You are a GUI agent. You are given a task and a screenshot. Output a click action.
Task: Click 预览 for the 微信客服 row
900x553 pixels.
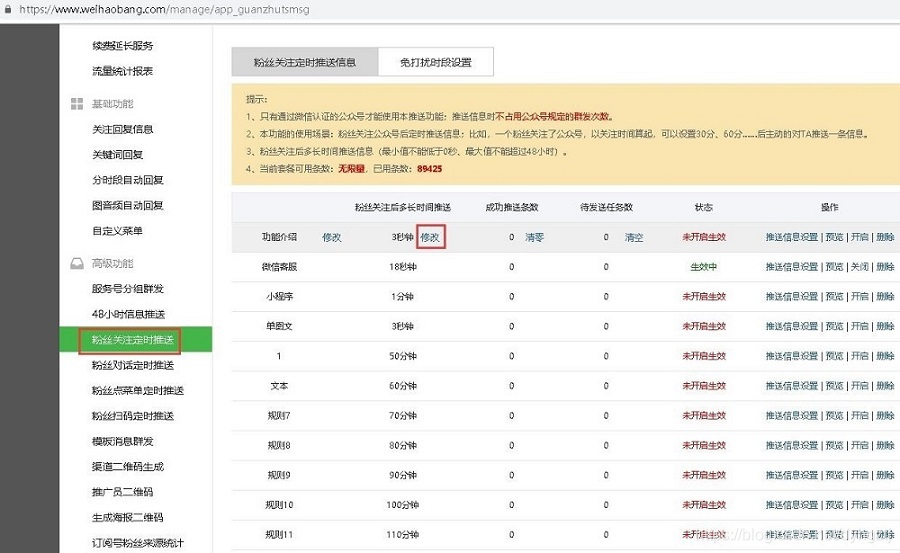click(x=835, y=267)
